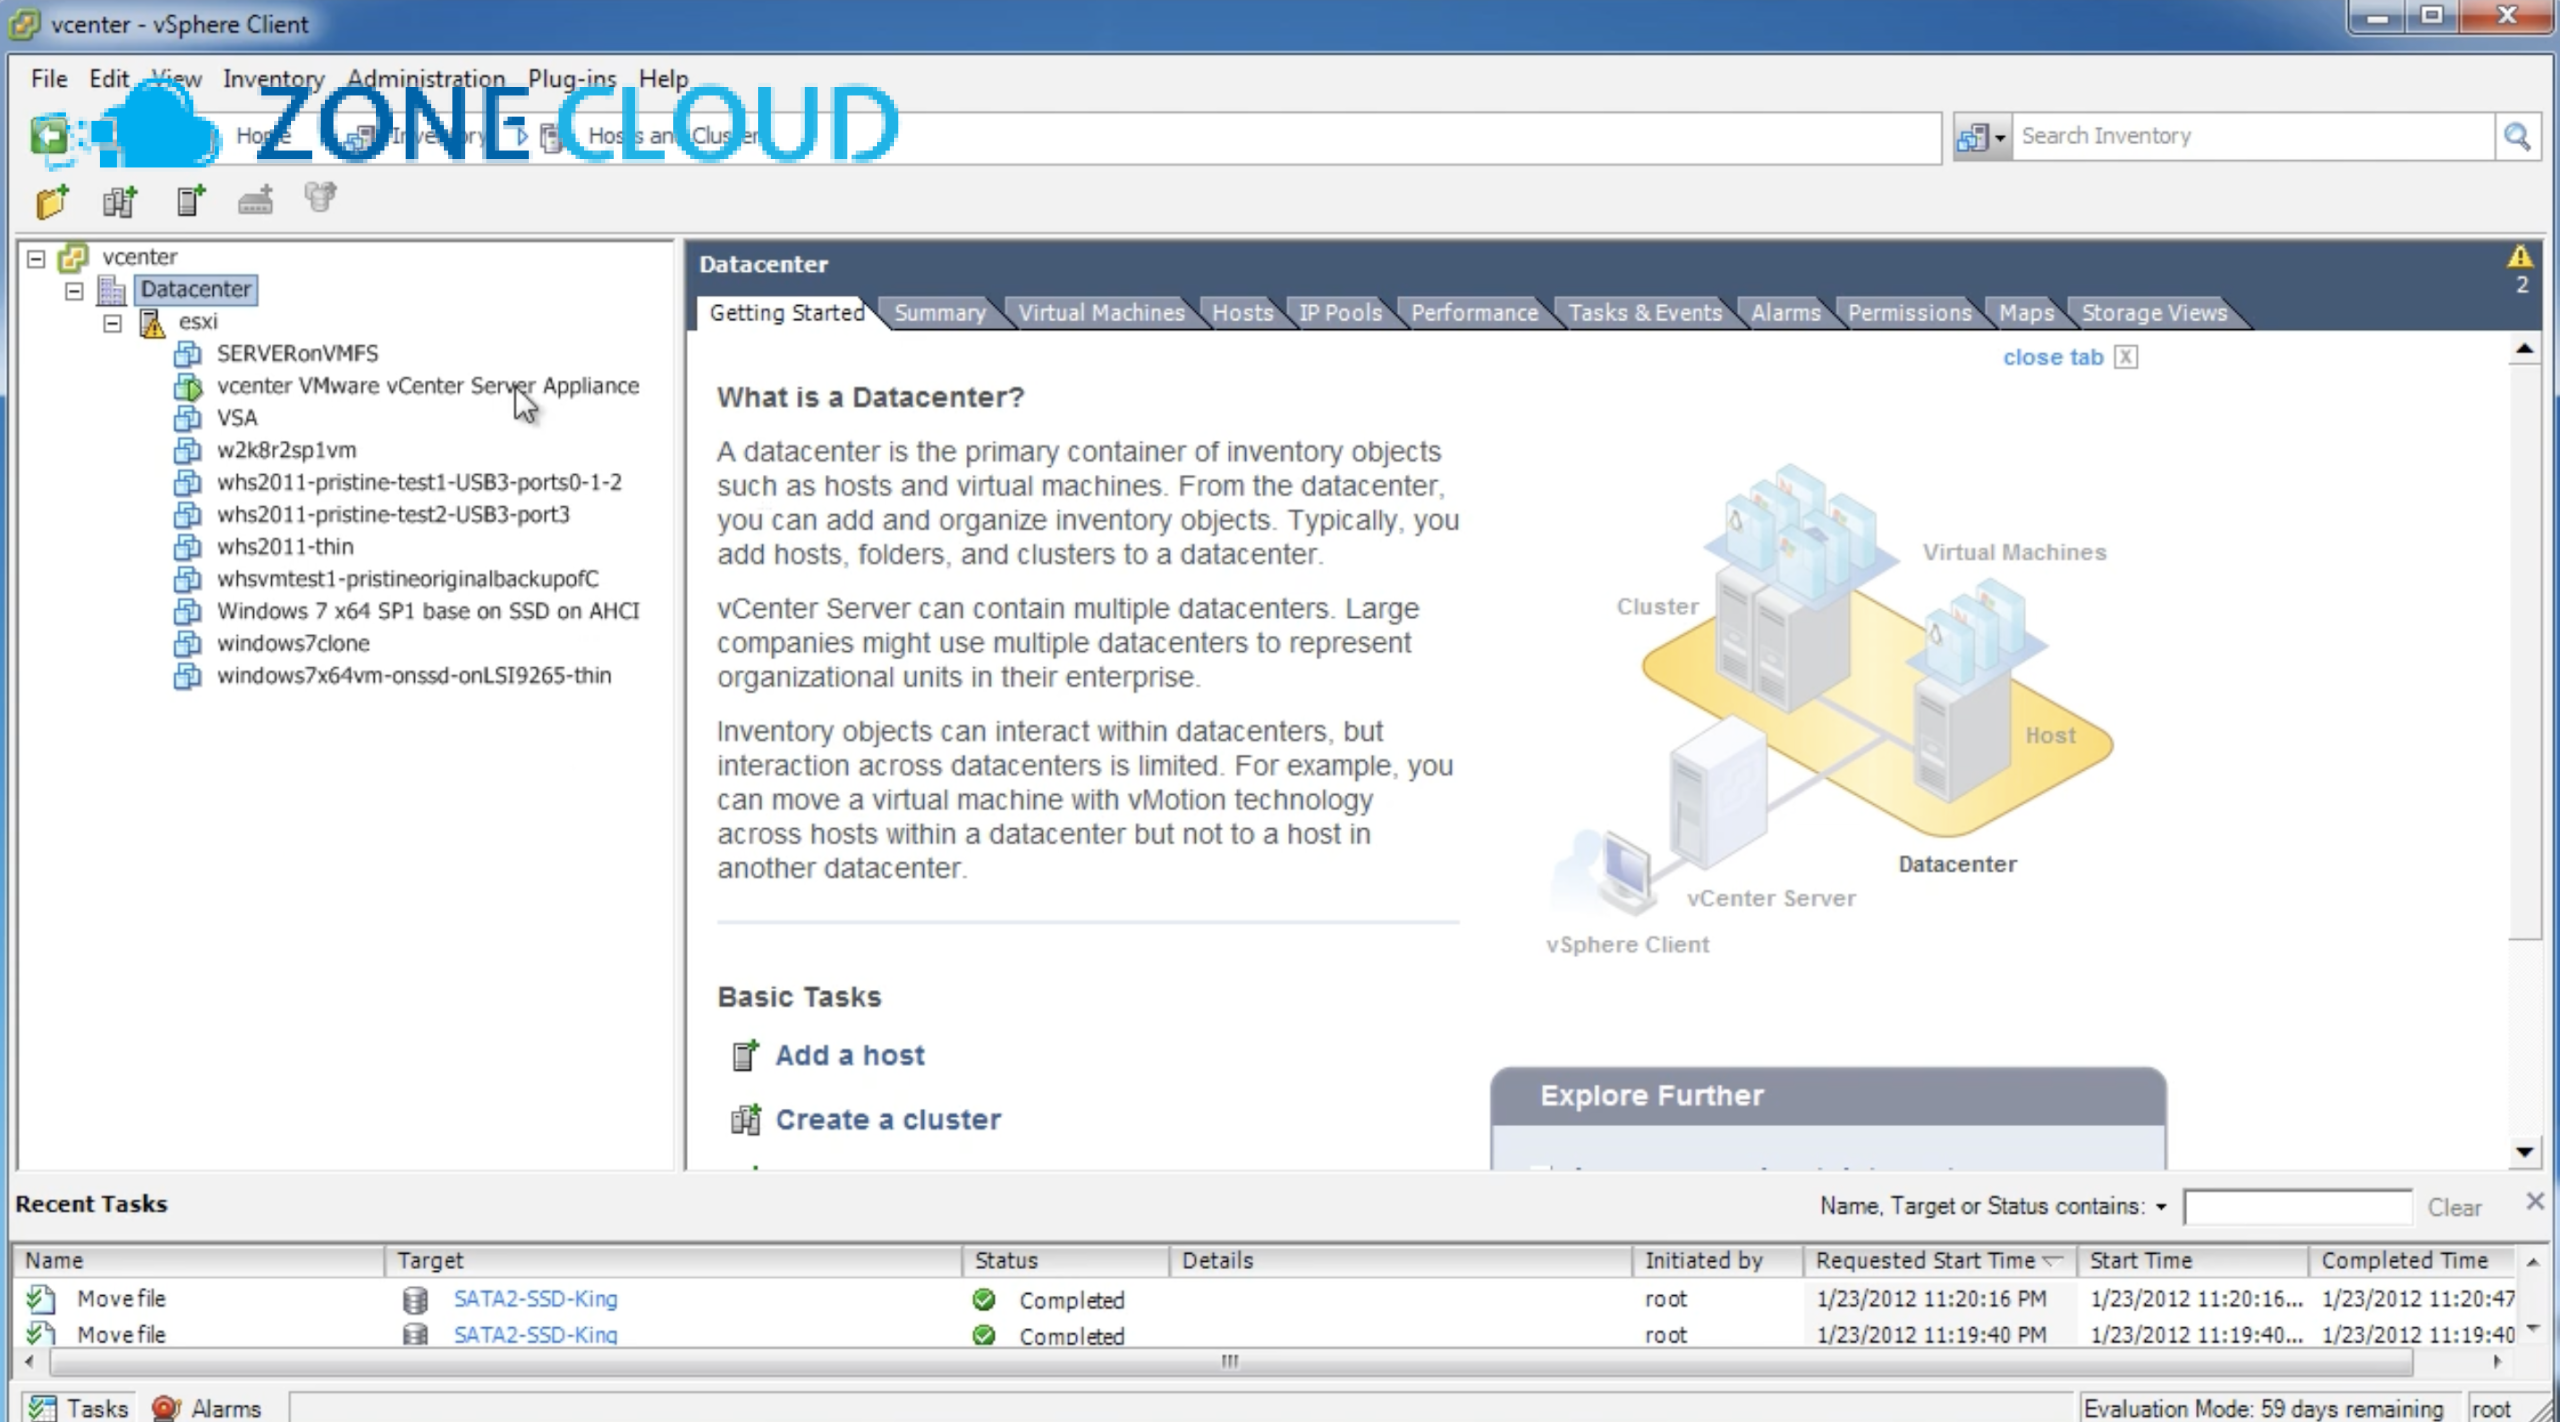
Task: Click the back navigation arrow icon
Action: 48,135
